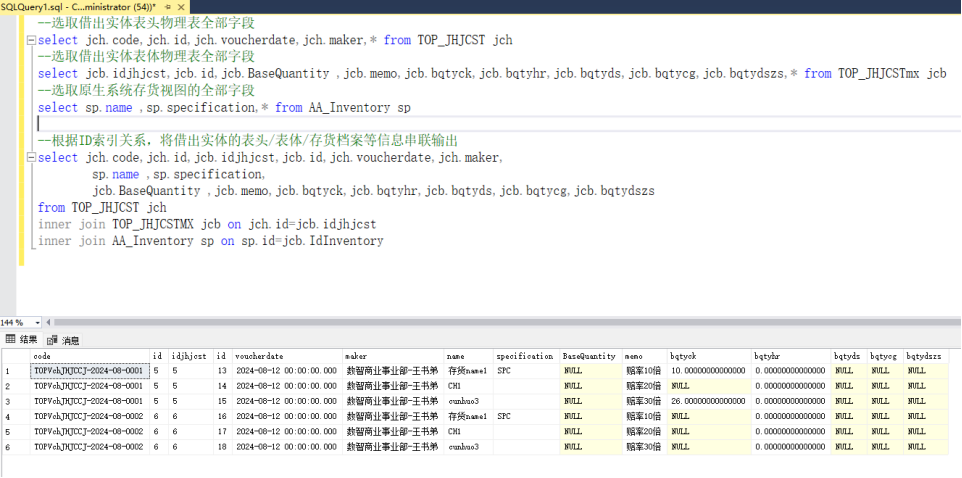
Task: Click the maker cell 数智商业事业部-王书弟 in row 3
Action: pyautogui.click(x=393, y=401)
